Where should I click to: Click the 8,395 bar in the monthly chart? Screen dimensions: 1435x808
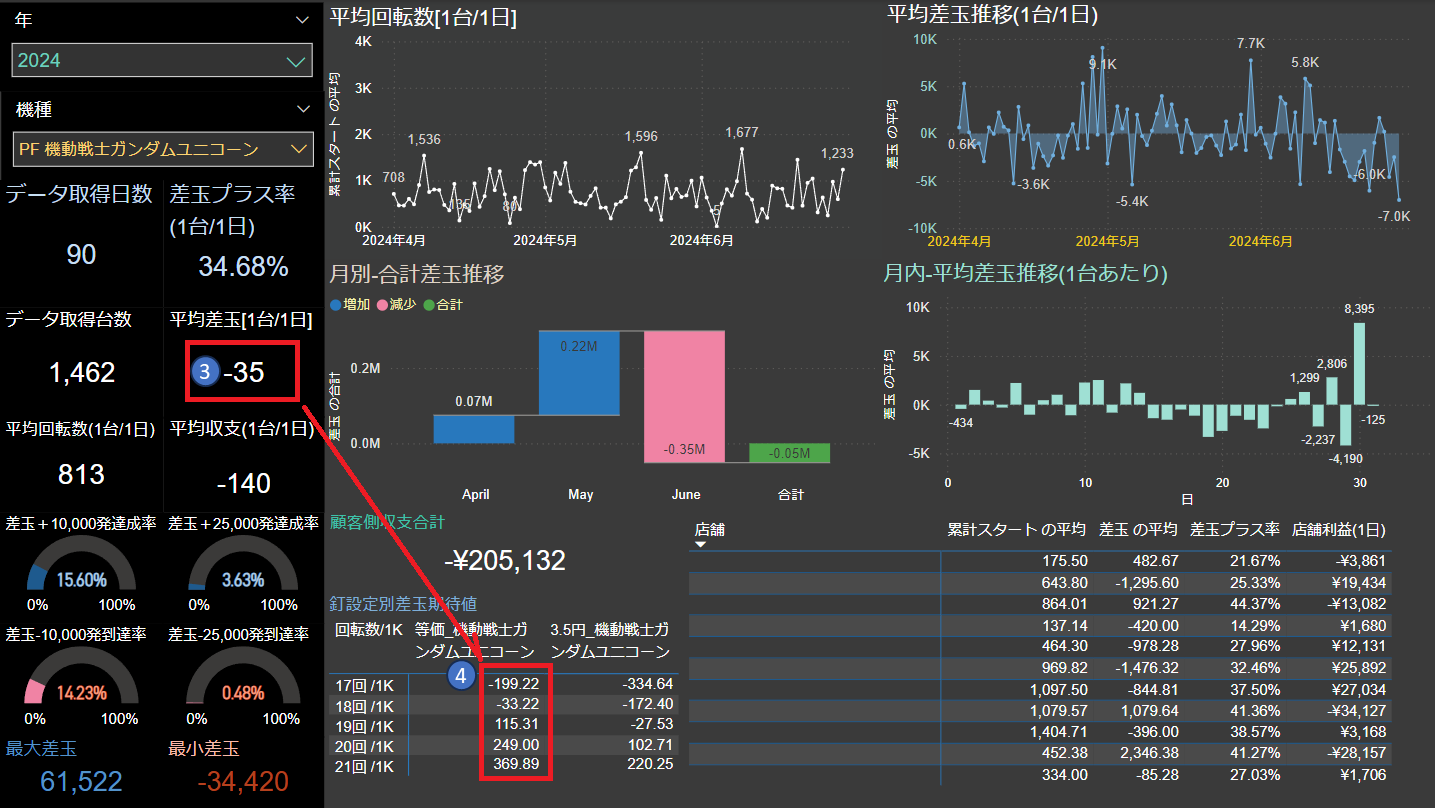(1359, 363)
